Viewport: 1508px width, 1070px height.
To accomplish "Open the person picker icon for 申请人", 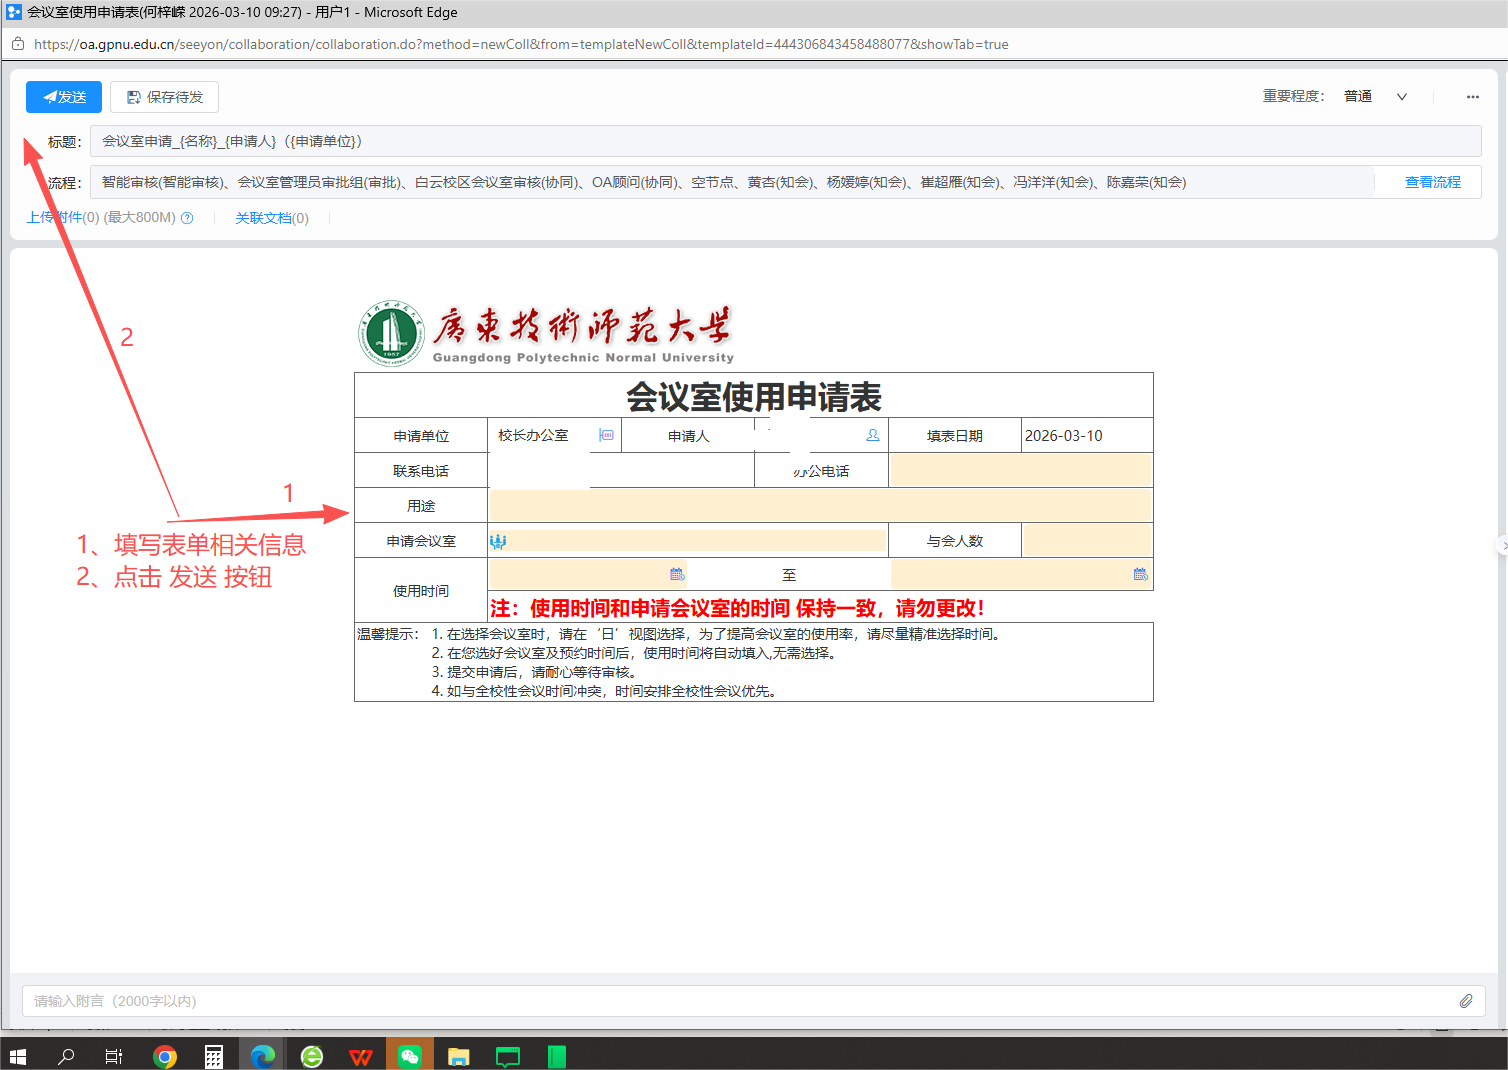I will coord(873,435).
